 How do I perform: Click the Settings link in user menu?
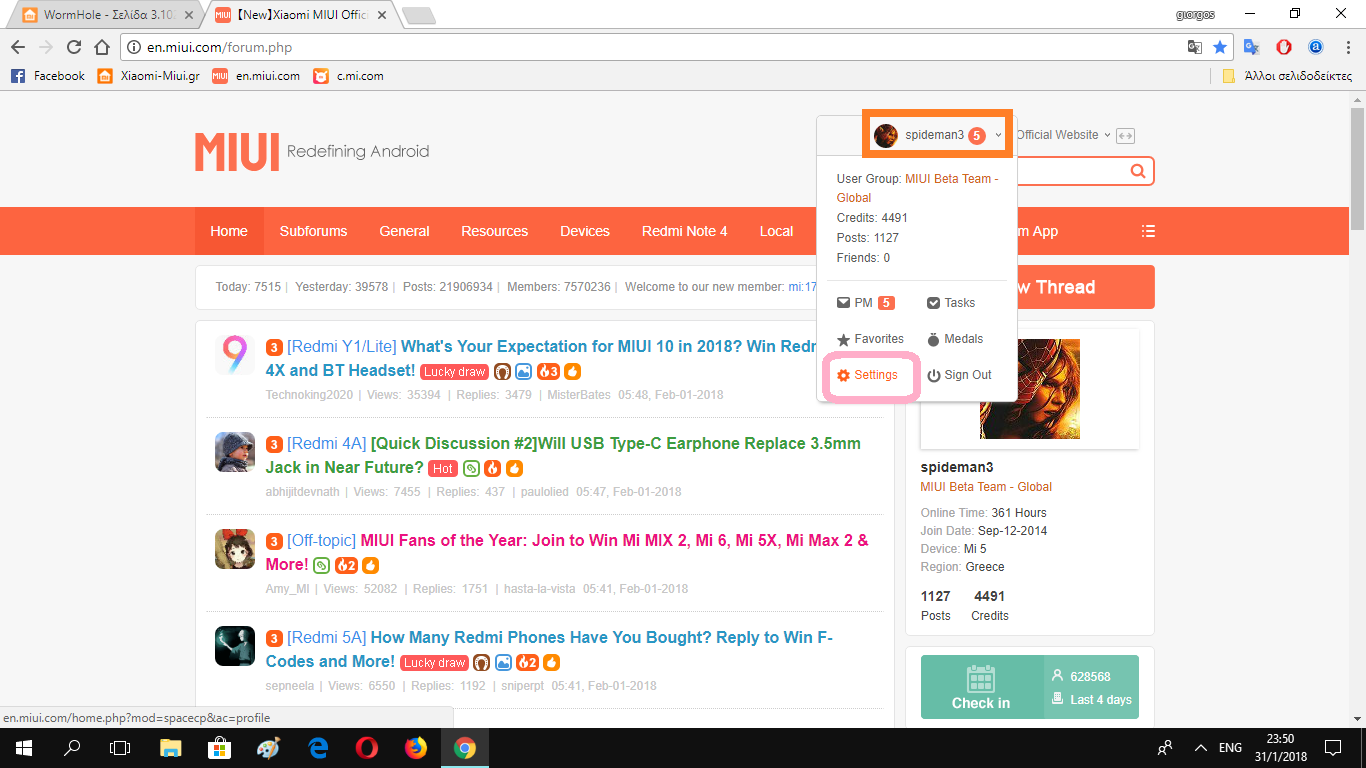pyautogui.click(x=867, y=375)
